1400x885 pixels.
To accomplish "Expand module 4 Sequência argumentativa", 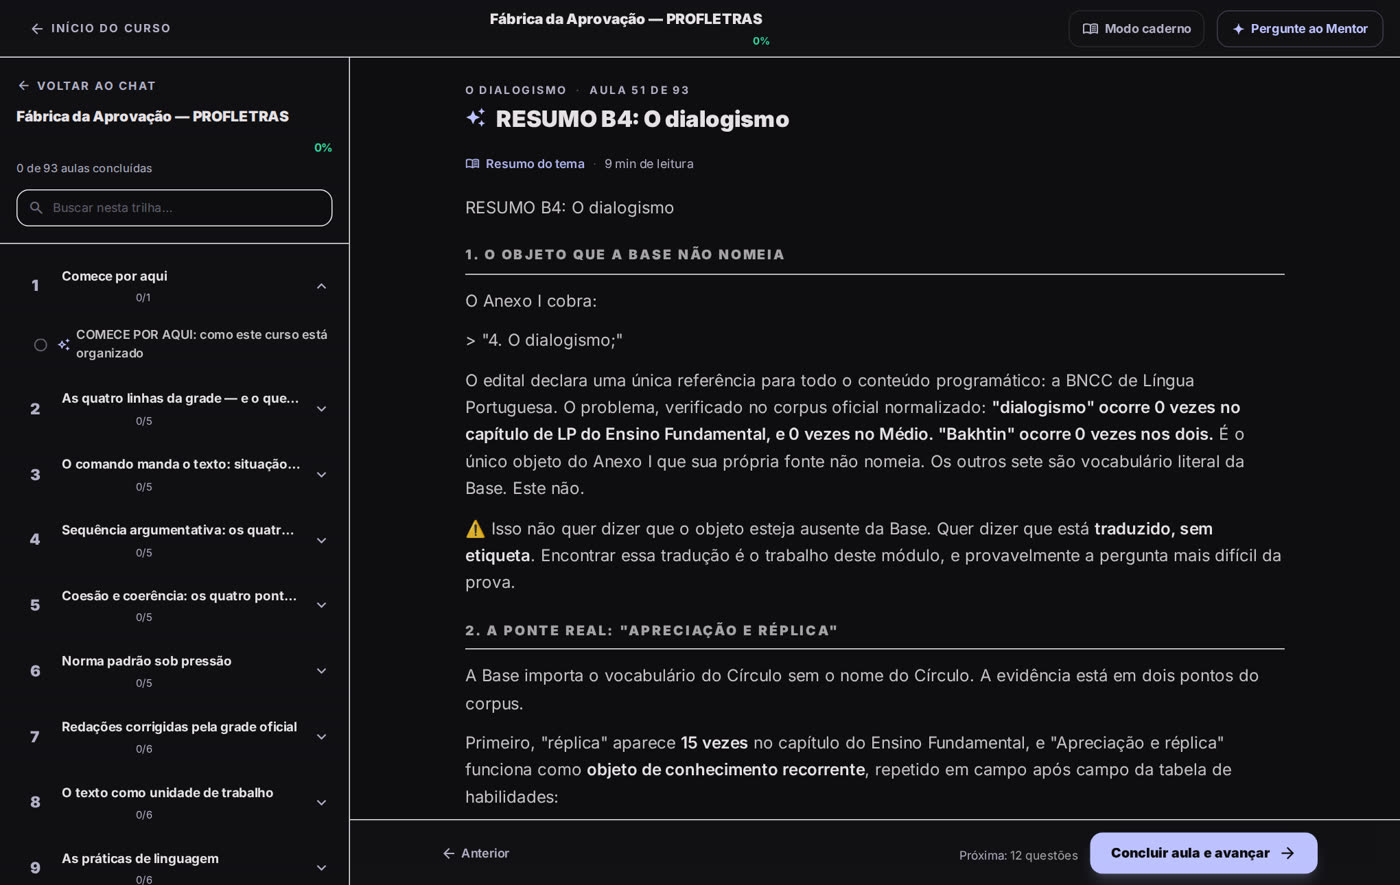I will coord(322,541).
